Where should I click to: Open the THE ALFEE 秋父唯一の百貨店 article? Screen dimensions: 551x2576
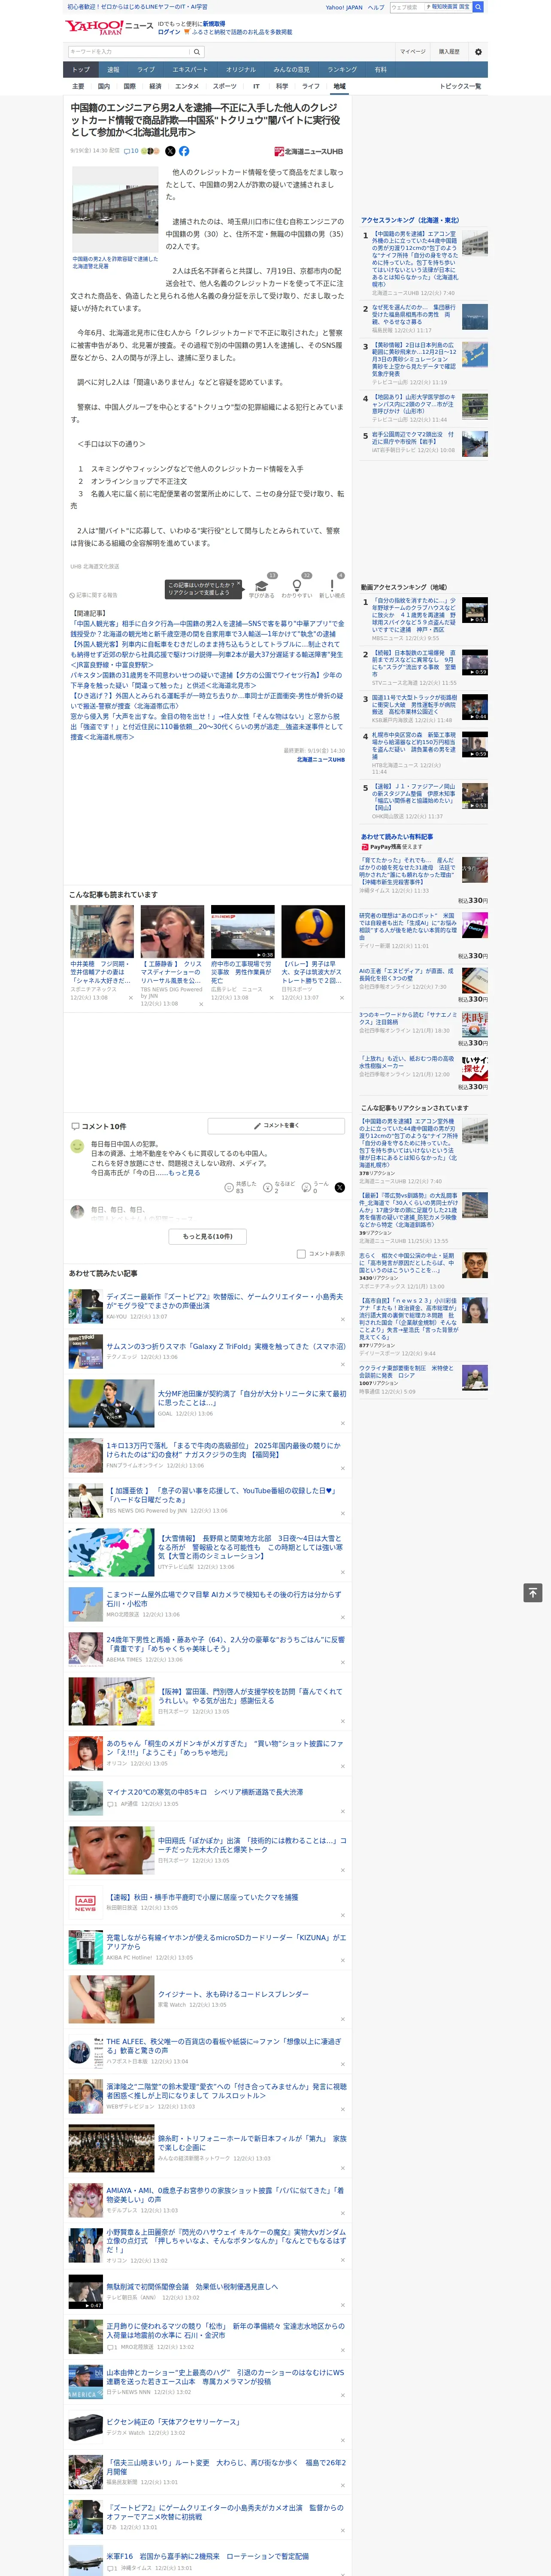(x=225, y=2046)
